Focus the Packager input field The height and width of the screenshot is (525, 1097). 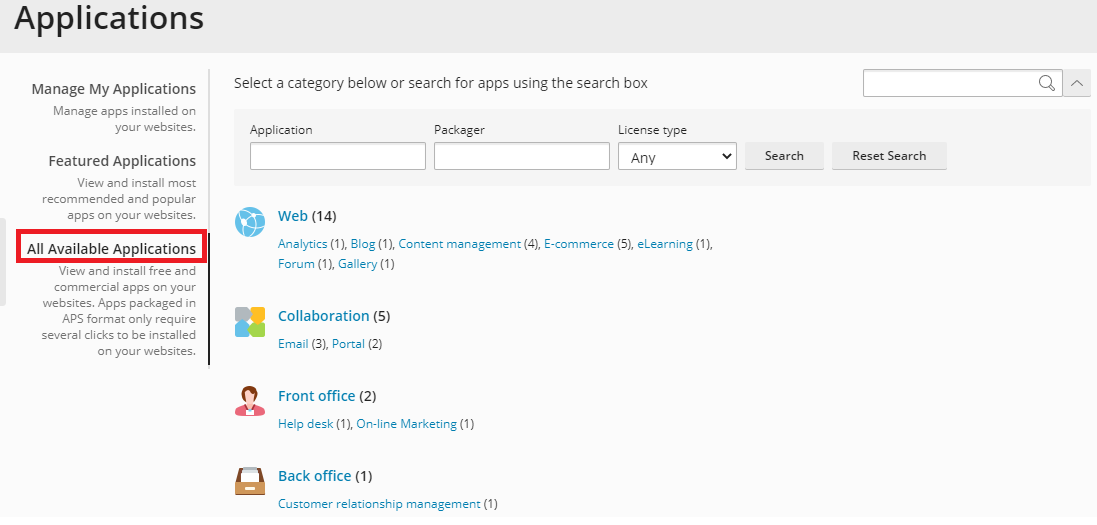click(x=522, y=156)
